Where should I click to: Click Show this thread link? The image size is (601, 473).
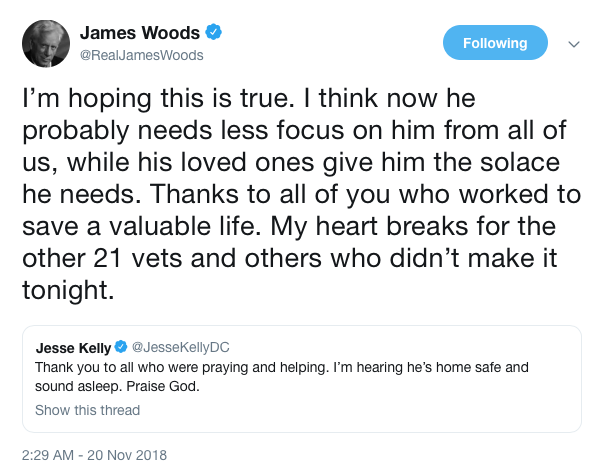click(x=87, y=410)
